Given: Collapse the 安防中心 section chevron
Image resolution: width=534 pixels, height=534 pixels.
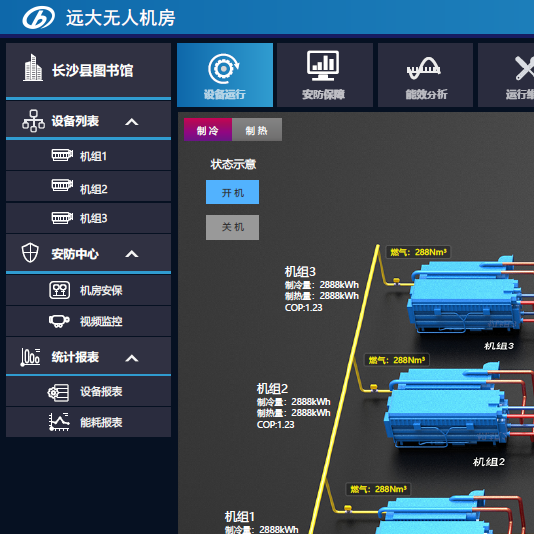Looking at the screenshot, I should pos(132,254).
